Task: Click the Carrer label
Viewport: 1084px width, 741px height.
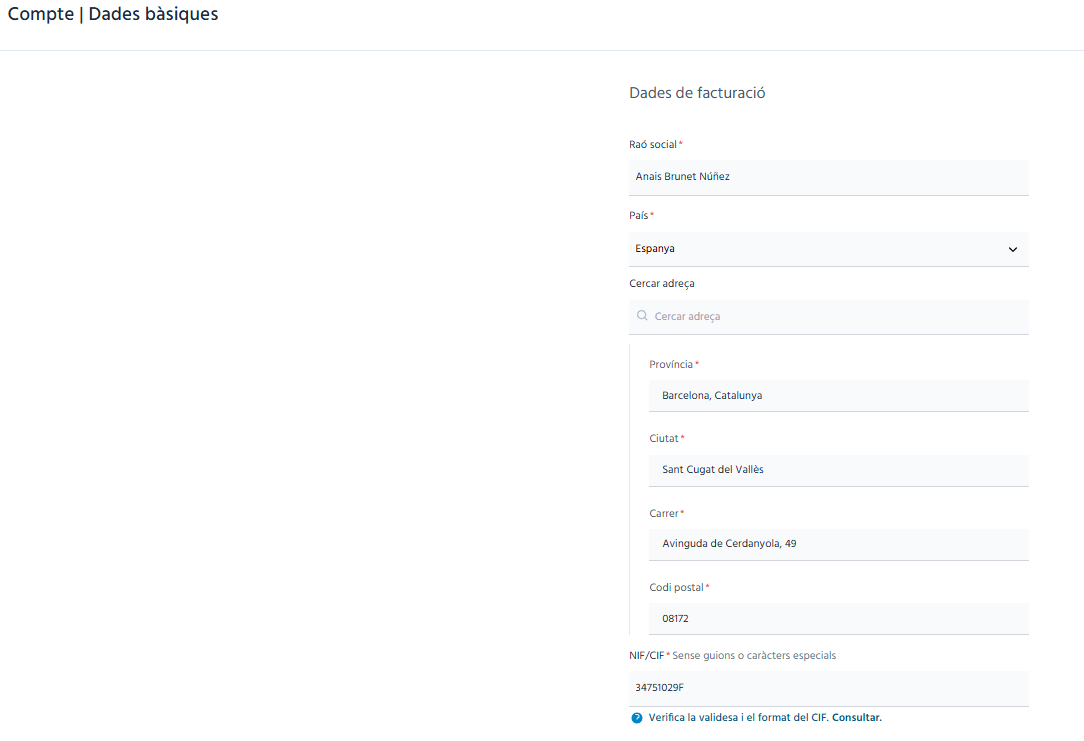Action: pos(664,514)
